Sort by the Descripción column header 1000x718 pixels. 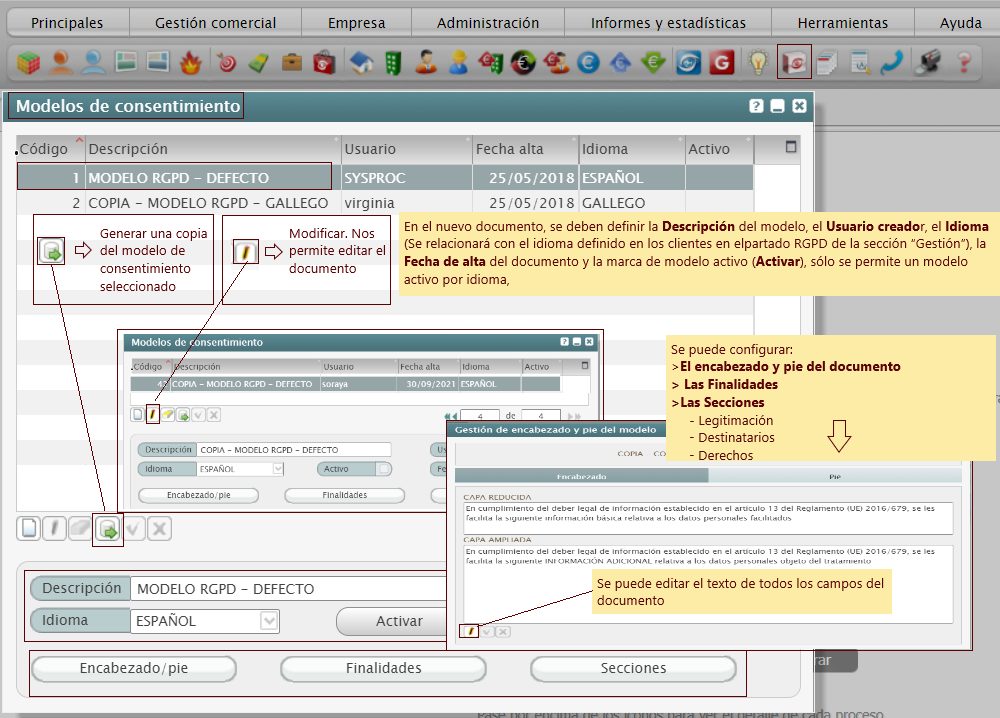tap(213, 149)
